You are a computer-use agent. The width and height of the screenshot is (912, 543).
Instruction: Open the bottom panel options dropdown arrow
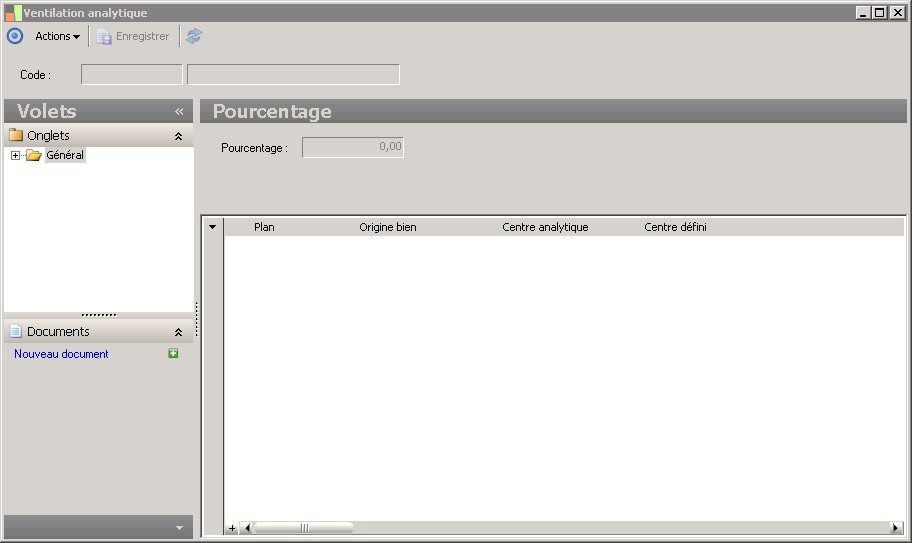click(x=179, y=528)
